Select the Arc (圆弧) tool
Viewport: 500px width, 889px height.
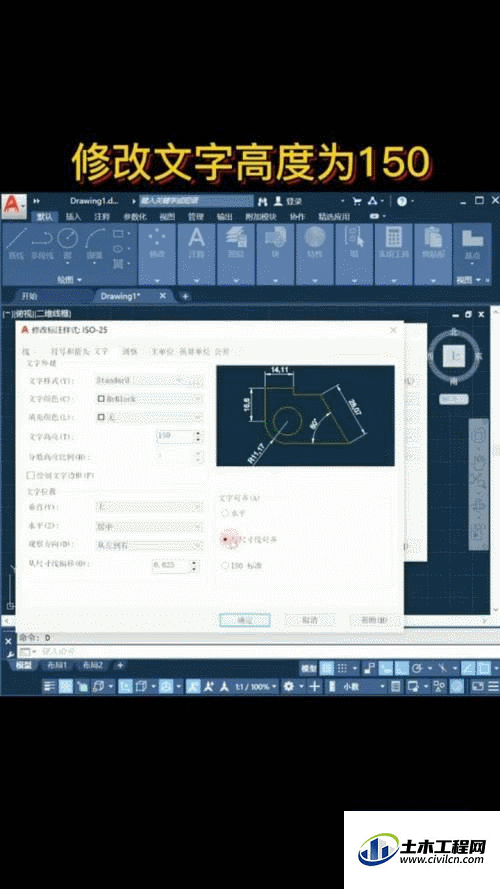coord(95,245)
